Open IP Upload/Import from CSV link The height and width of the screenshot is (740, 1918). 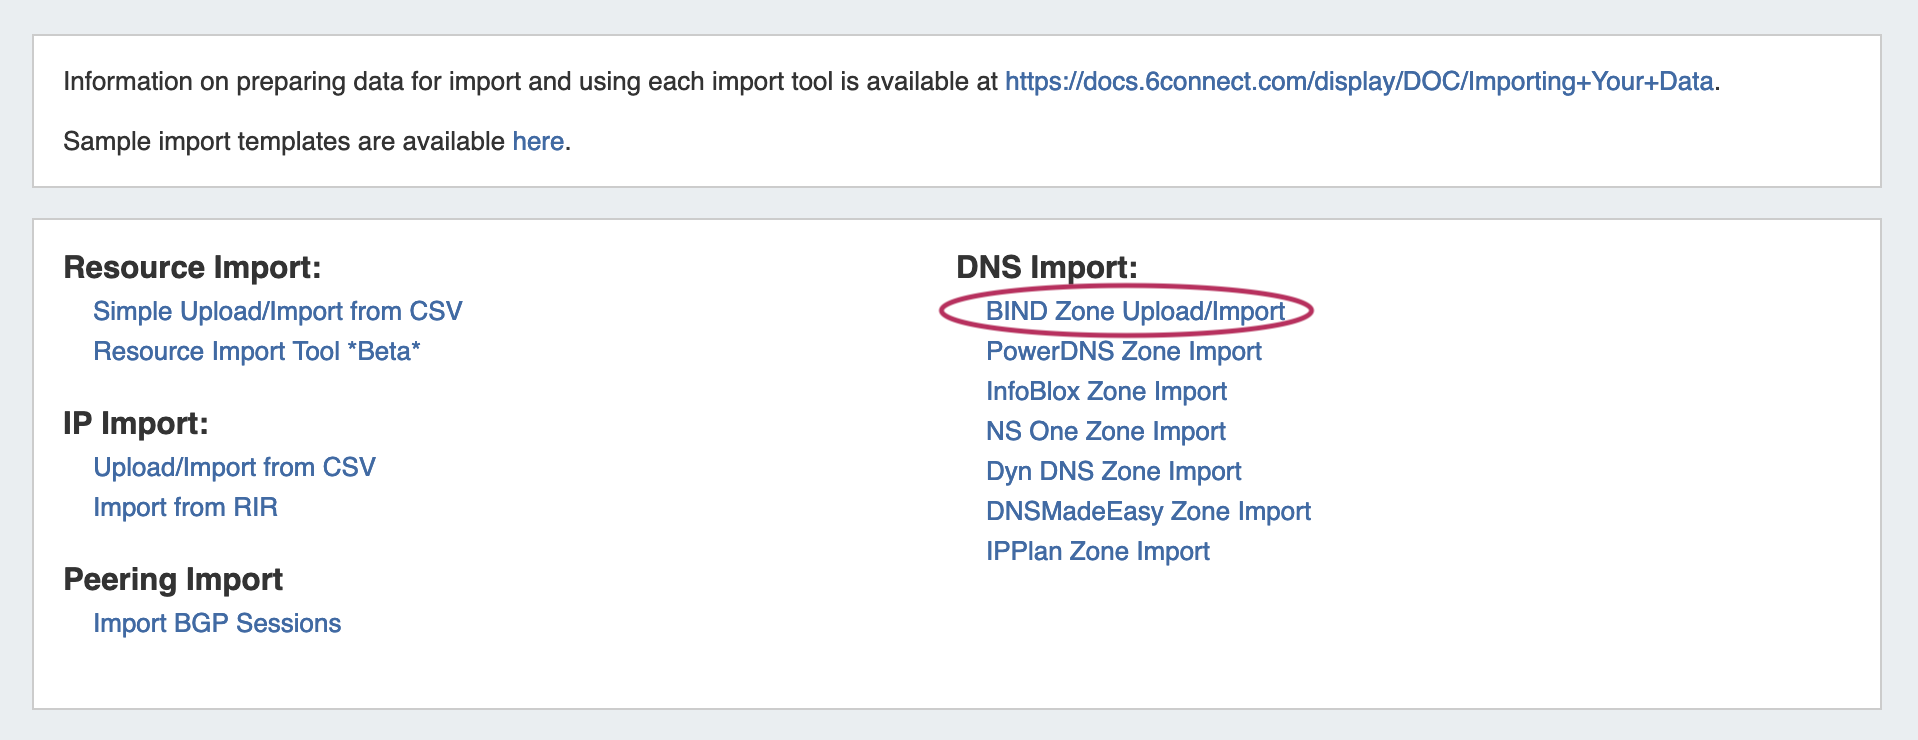click(x=234, y=467)
